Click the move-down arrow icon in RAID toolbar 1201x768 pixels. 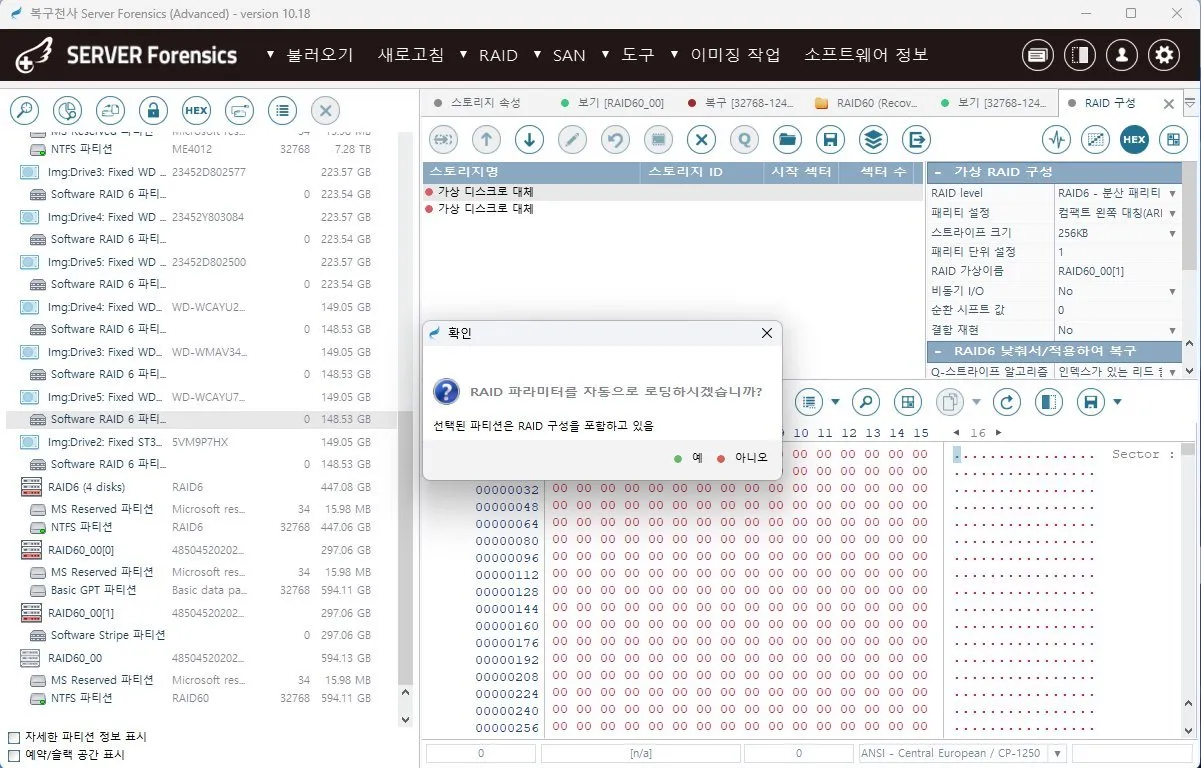529,140
